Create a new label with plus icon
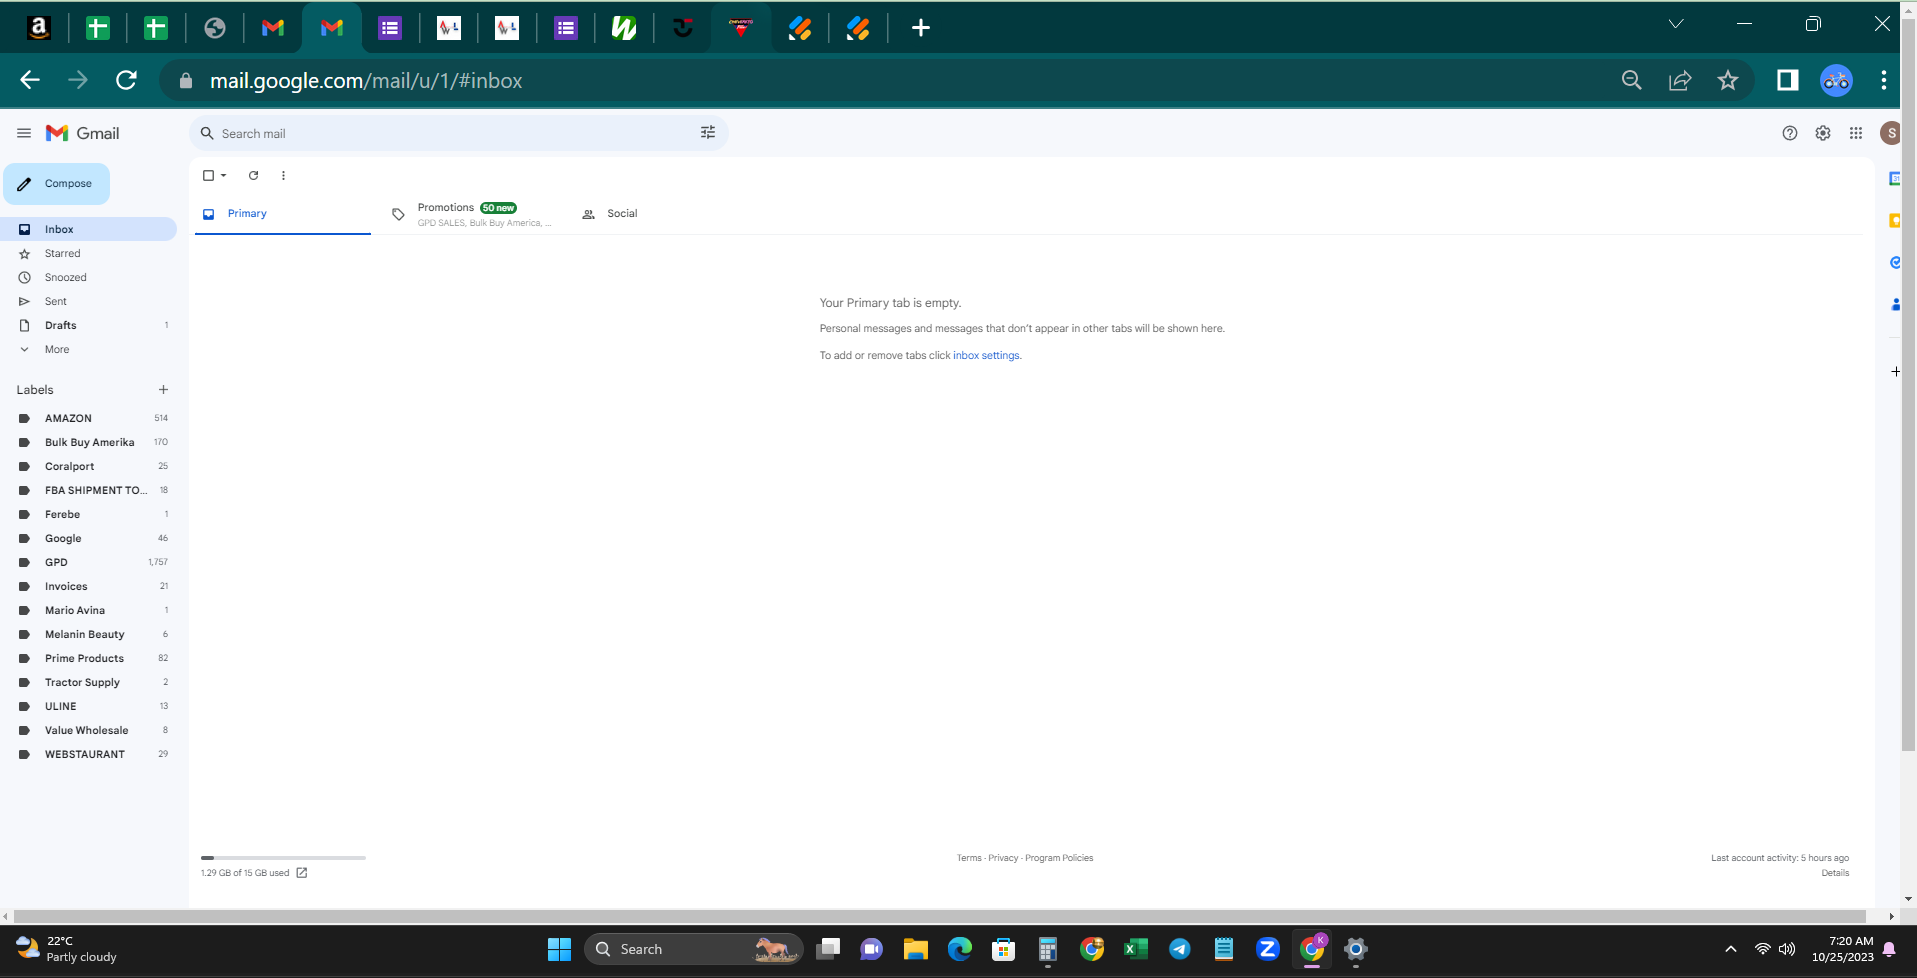The width and height of the screenshot is (1917, 978). click(x=163, y=390)
